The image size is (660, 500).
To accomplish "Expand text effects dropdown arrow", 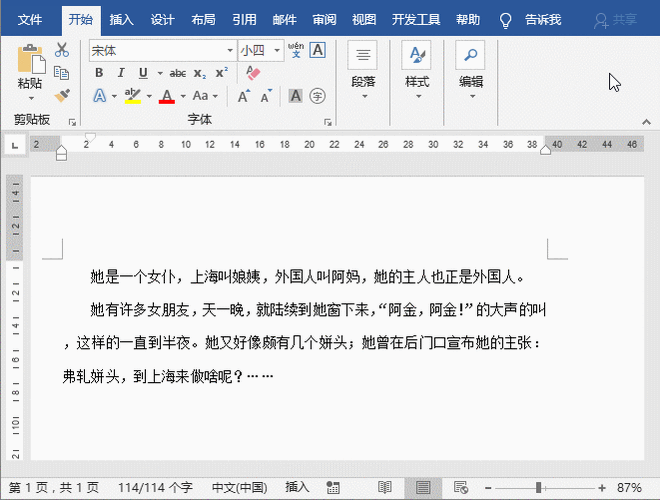I will [114, 96].
